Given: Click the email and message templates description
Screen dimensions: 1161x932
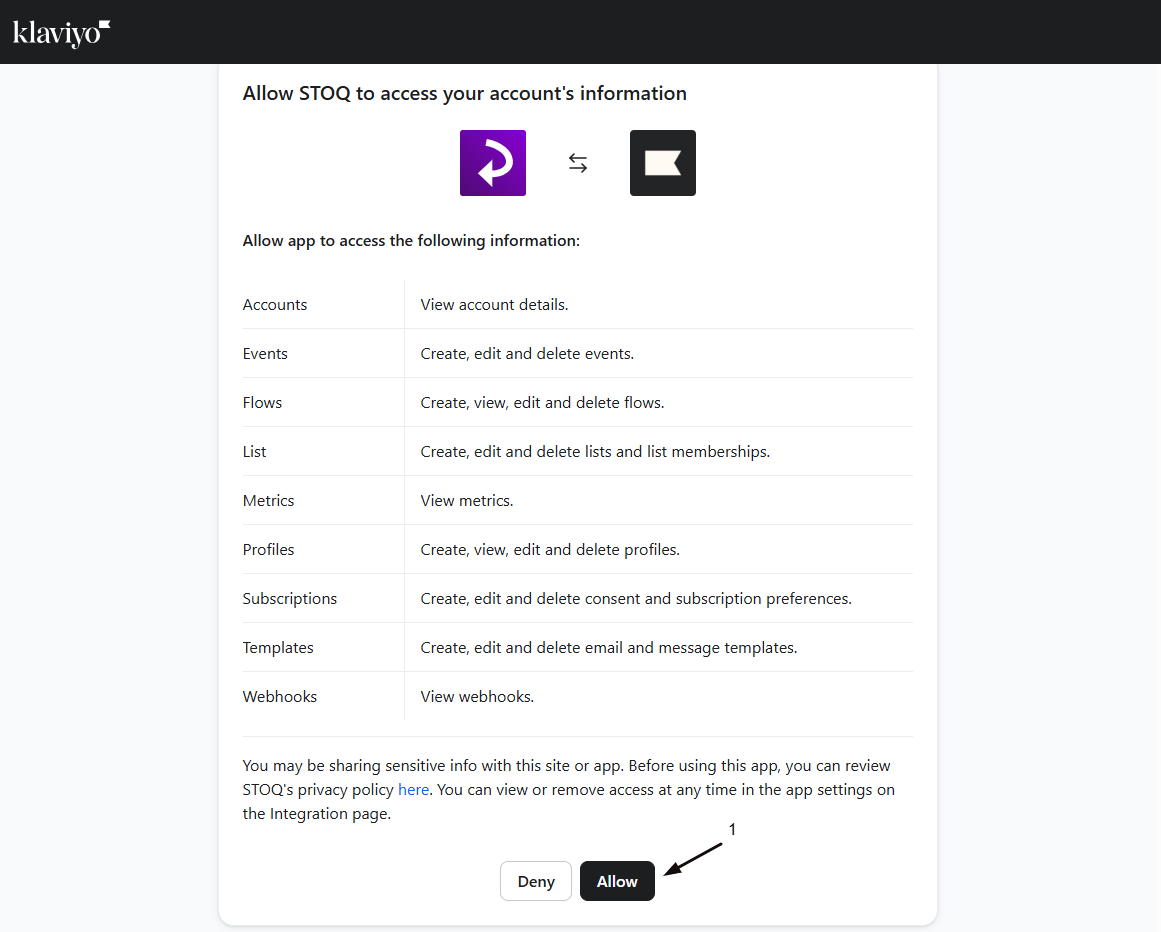Looking at the screenshot, I should click(609, 647).
